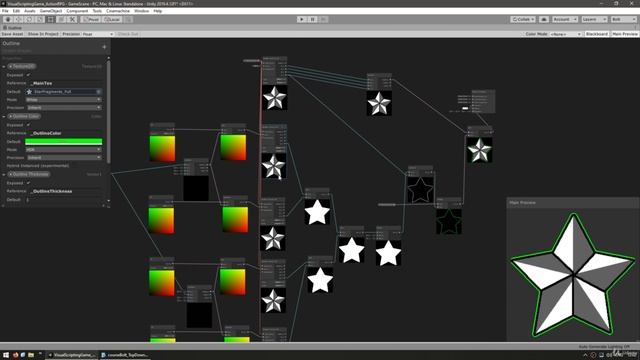Image resolution: width=640 pixels, height=360 pixels.
Task: Select the custom editor tools icon
Action: [72, 19]
